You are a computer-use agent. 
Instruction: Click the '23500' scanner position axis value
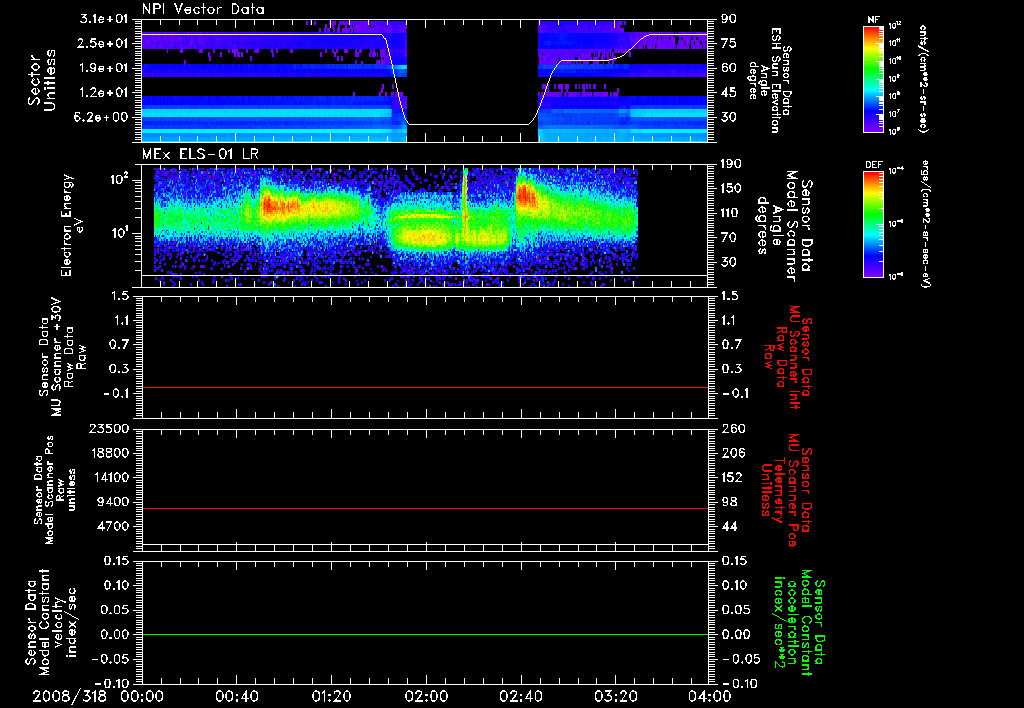(108, 429)
